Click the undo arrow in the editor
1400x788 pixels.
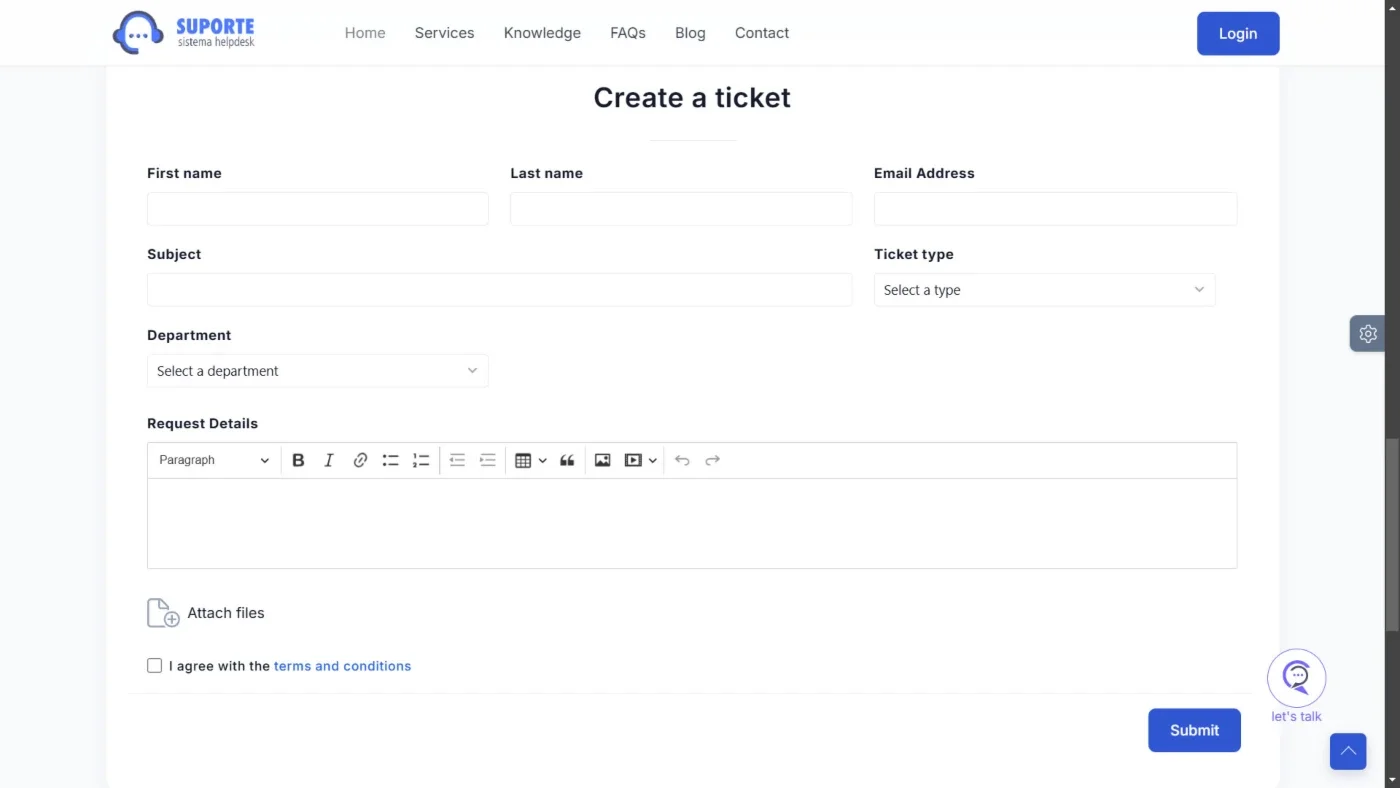(682, 460)
